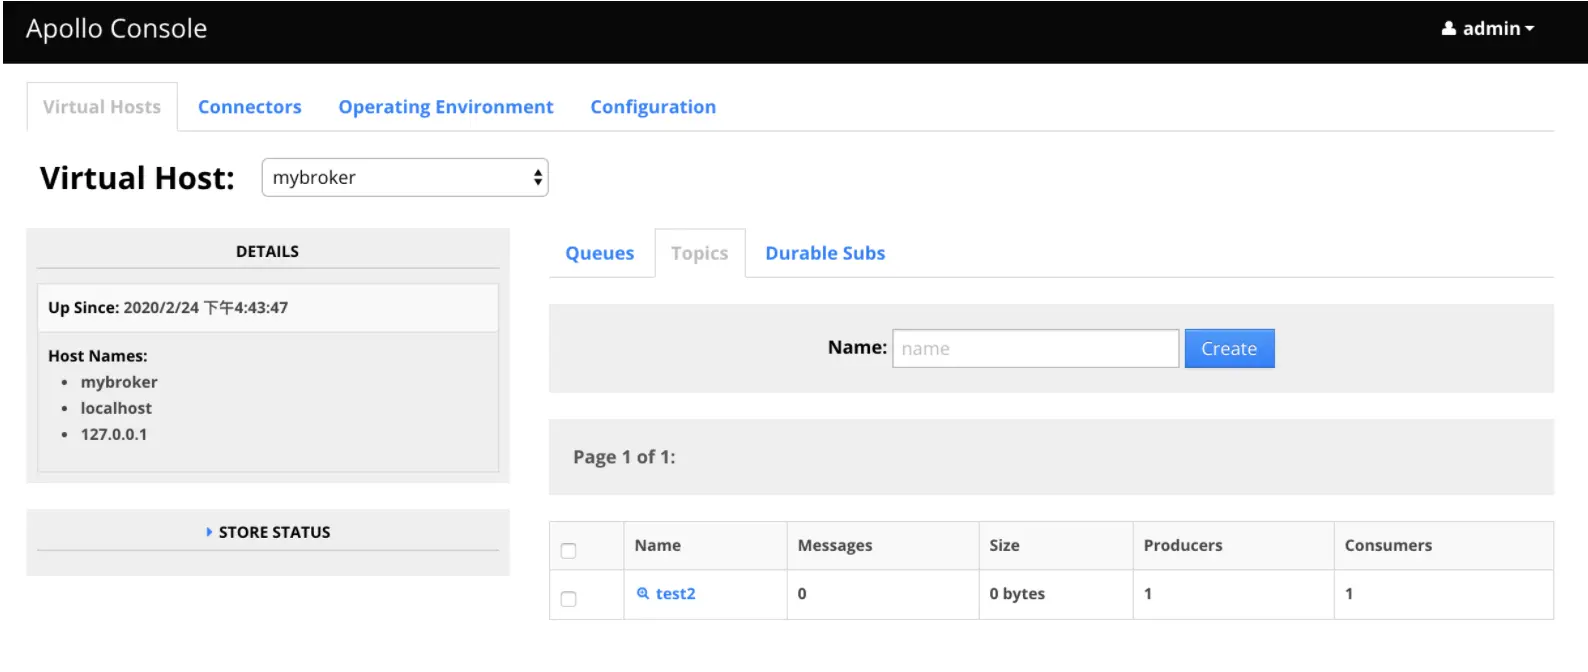Open the test2 topic link
The image size is (1588, 672).
click(676, 593)
